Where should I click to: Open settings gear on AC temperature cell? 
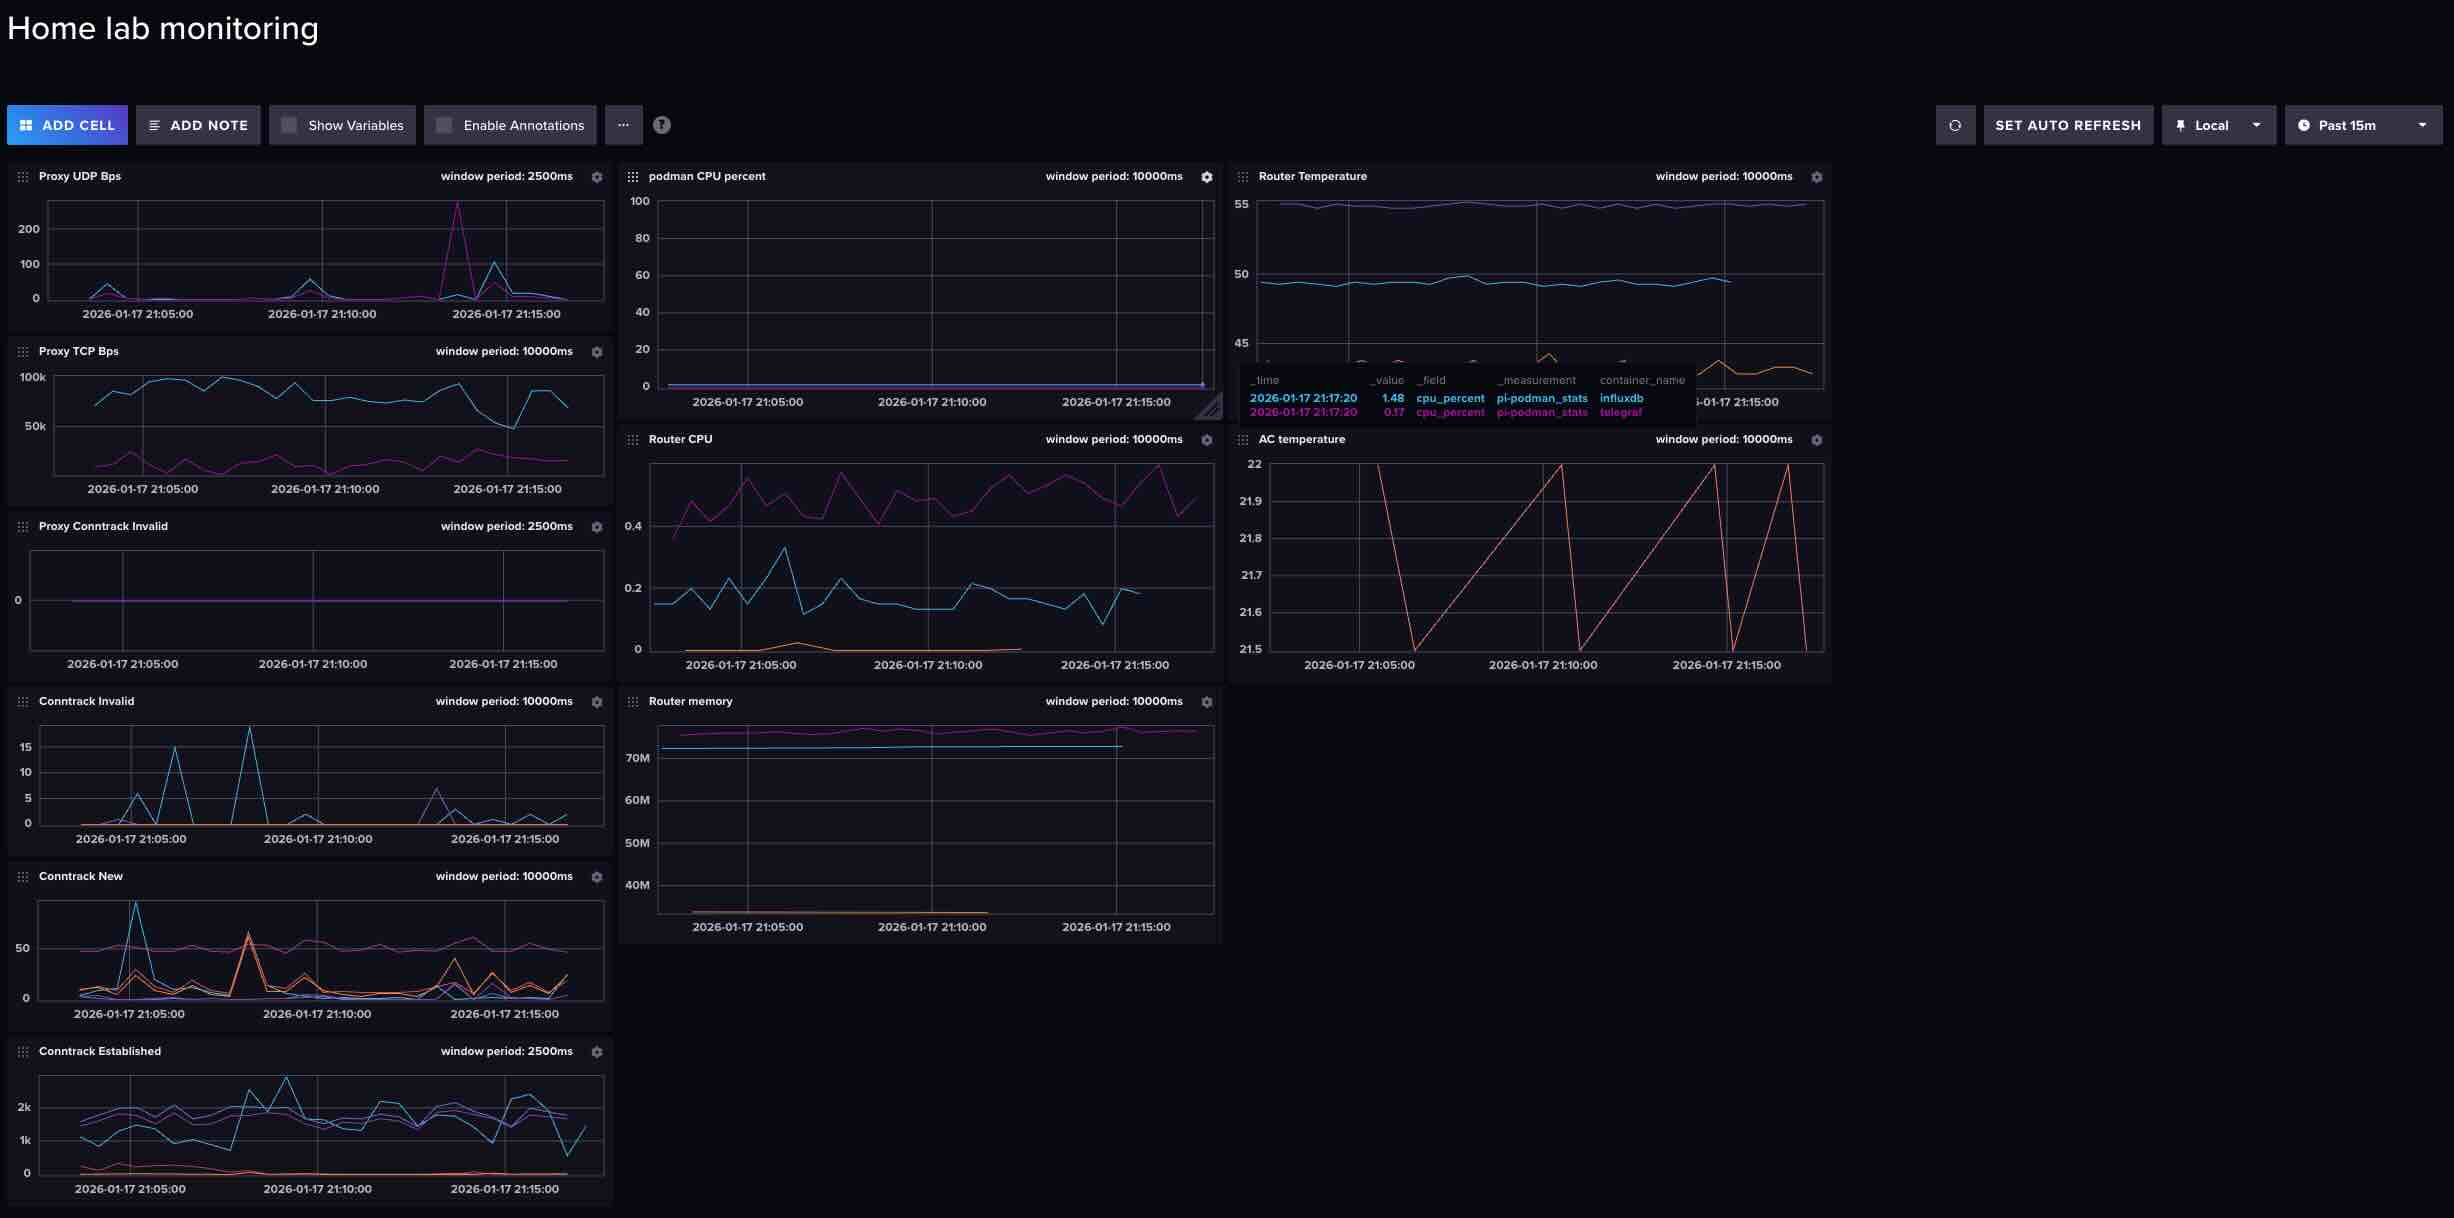1817,440
